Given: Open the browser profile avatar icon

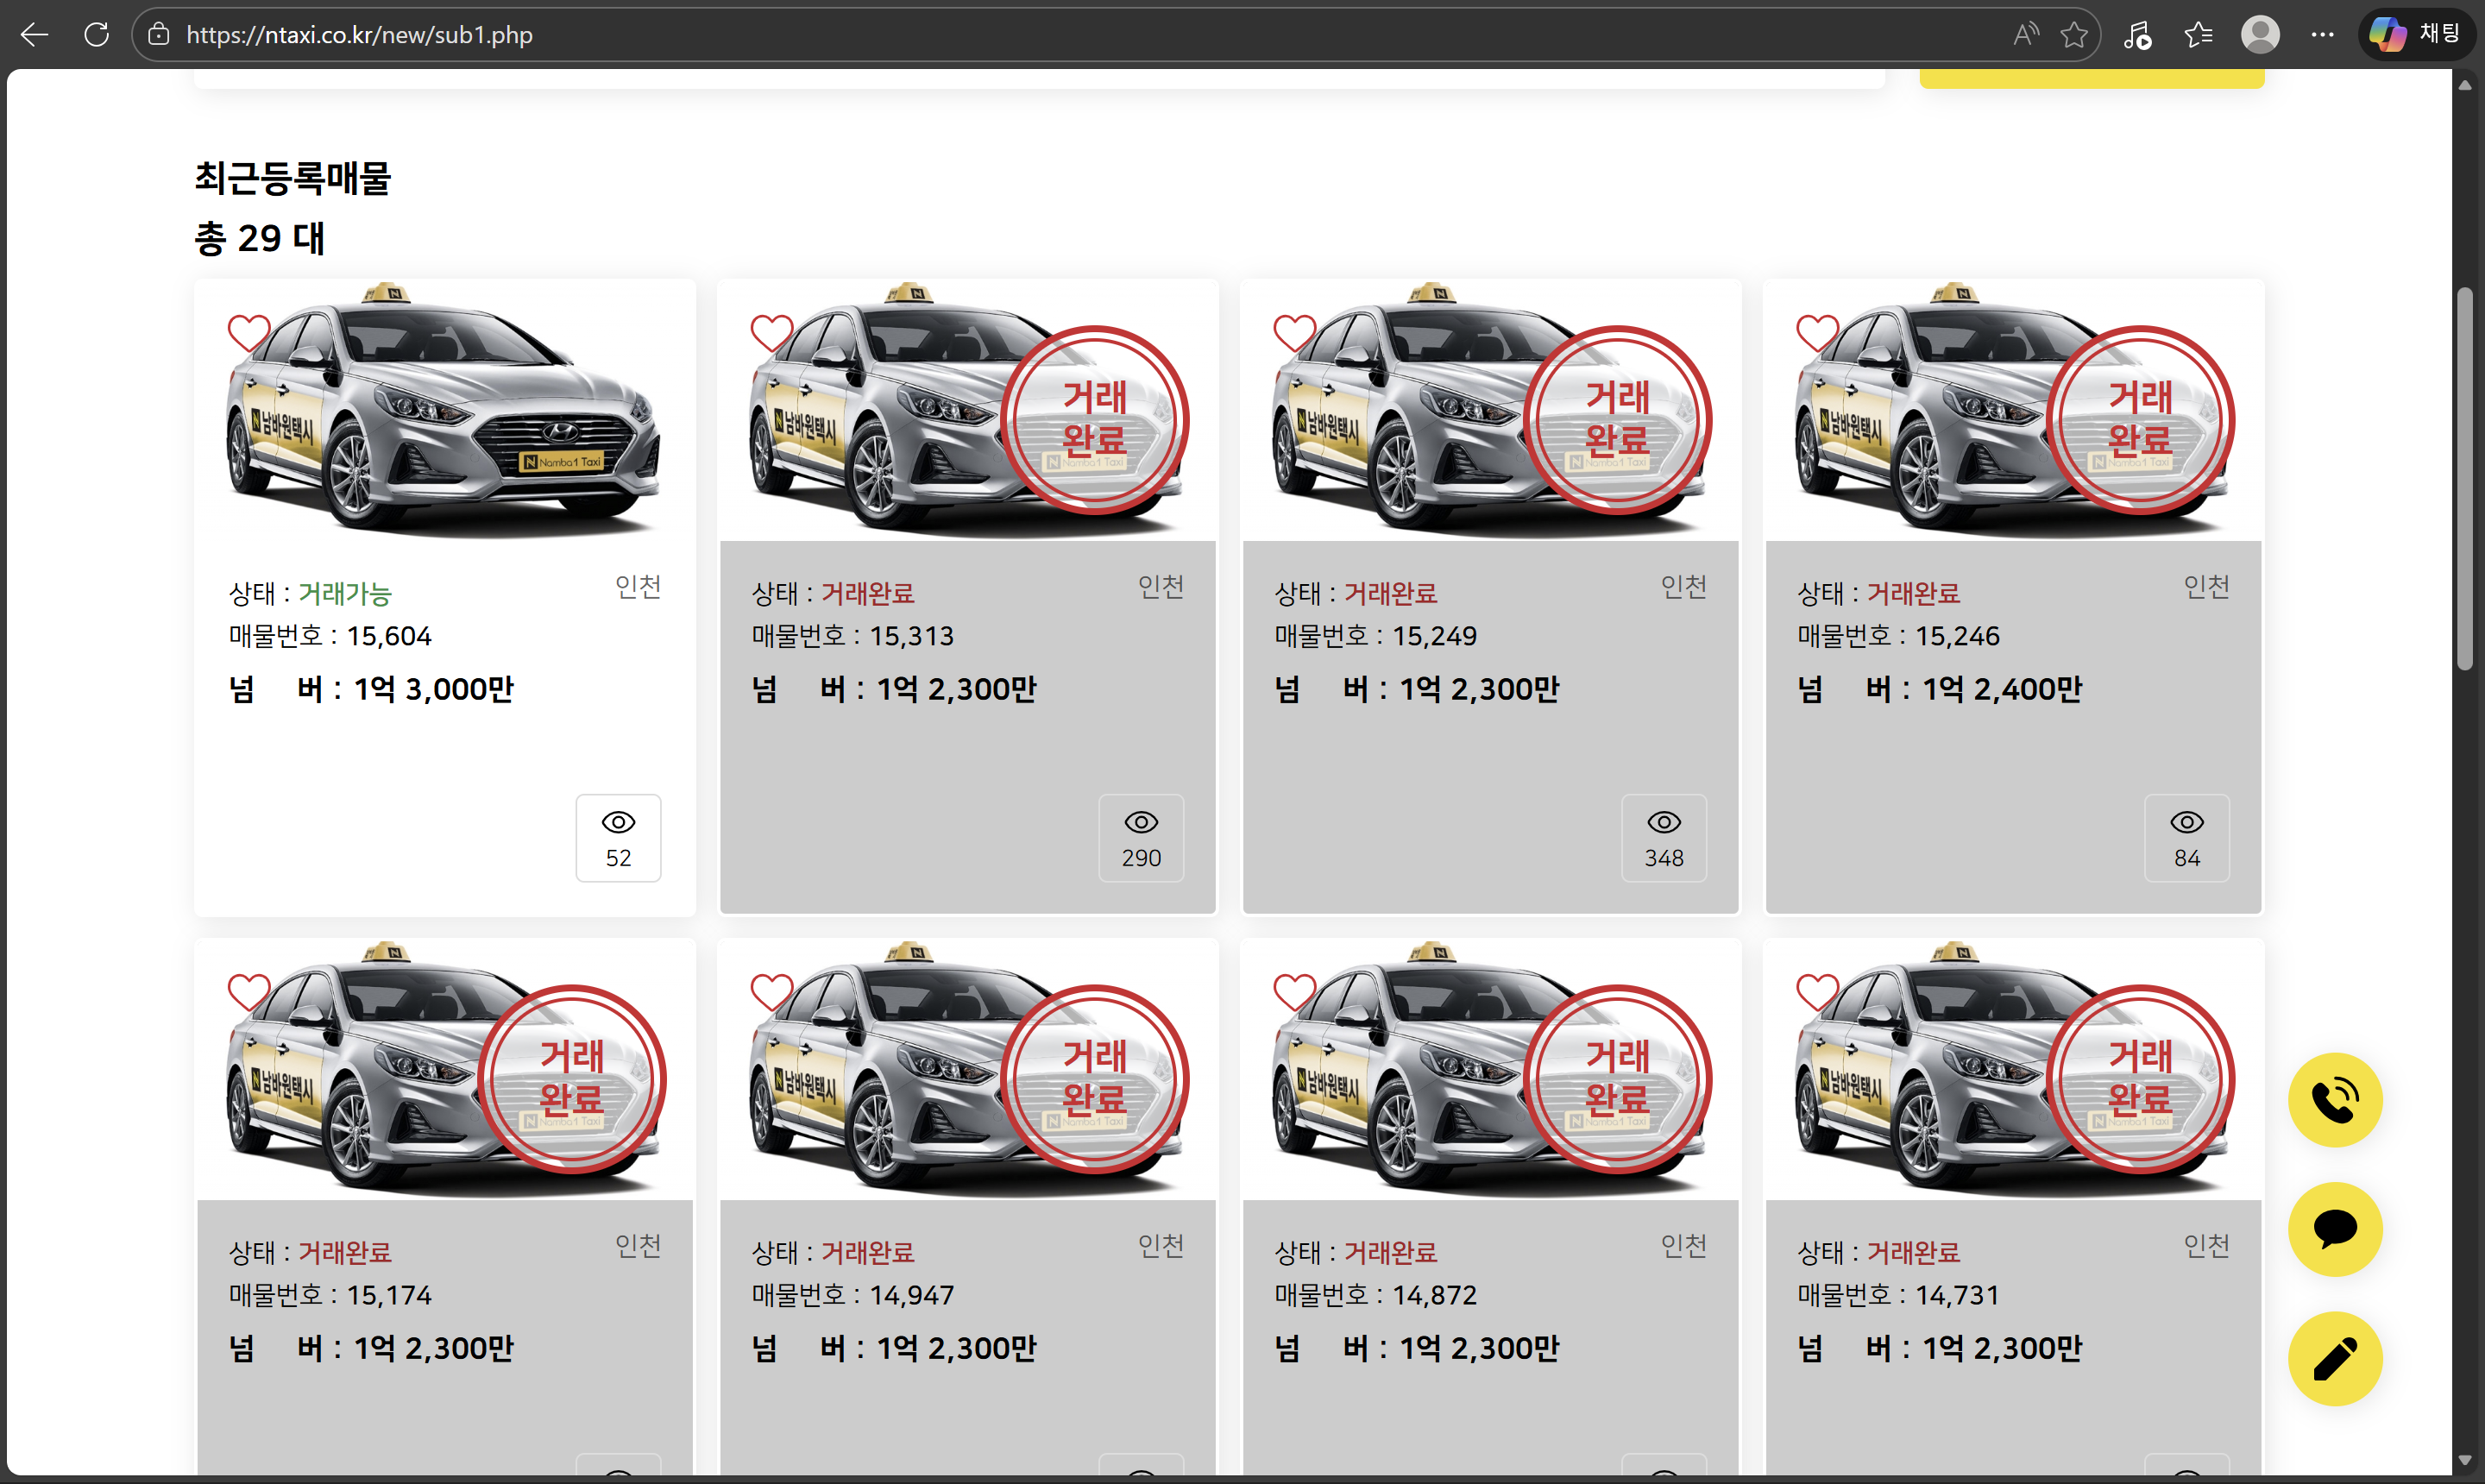Looking at the screenshot, I should [2260, 35].
